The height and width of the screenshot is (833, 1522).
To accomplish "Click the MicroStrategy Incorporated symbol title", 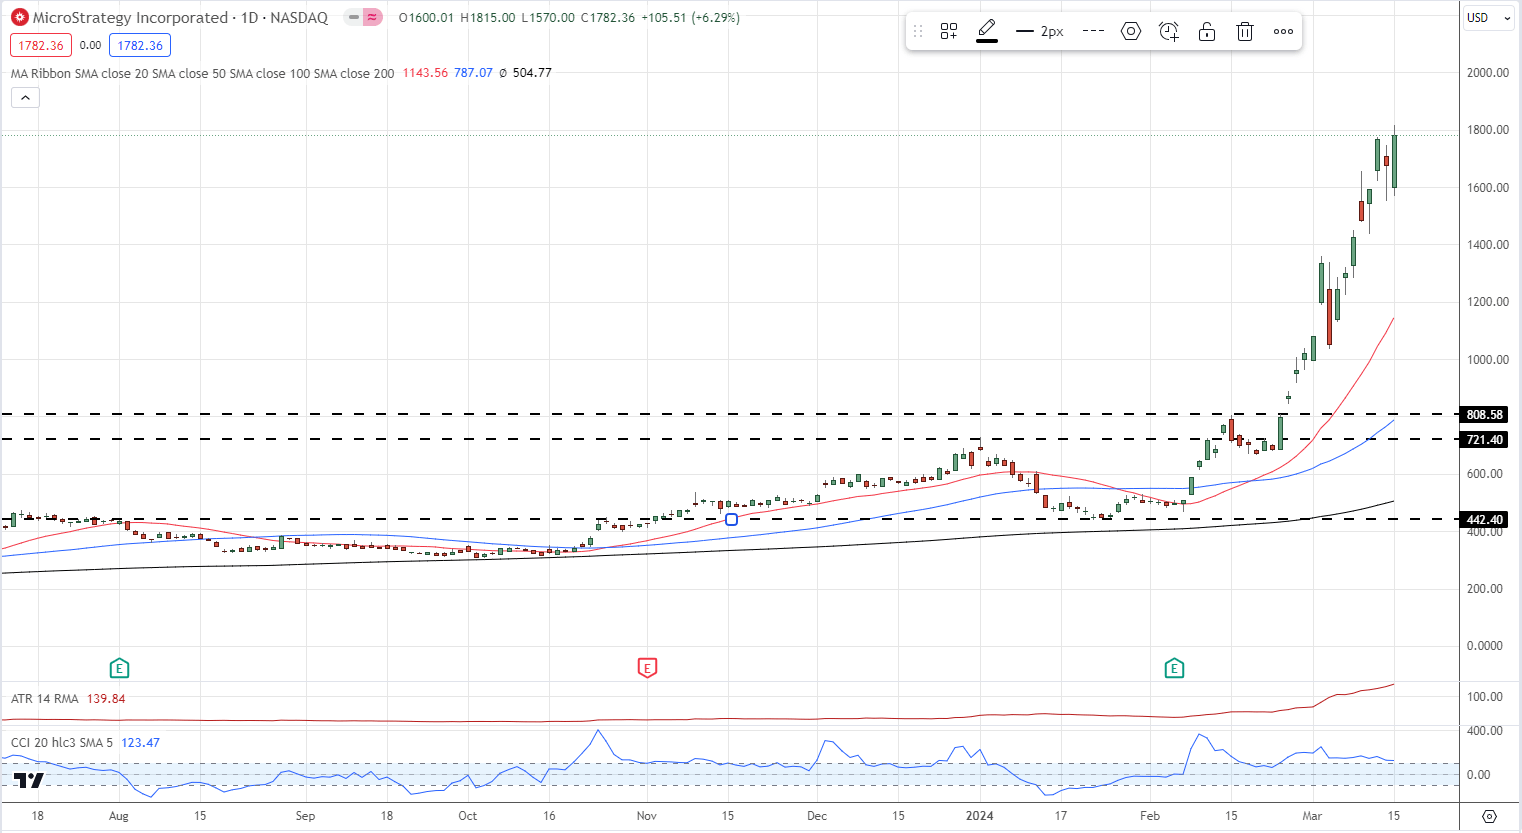I will point(130,18).
